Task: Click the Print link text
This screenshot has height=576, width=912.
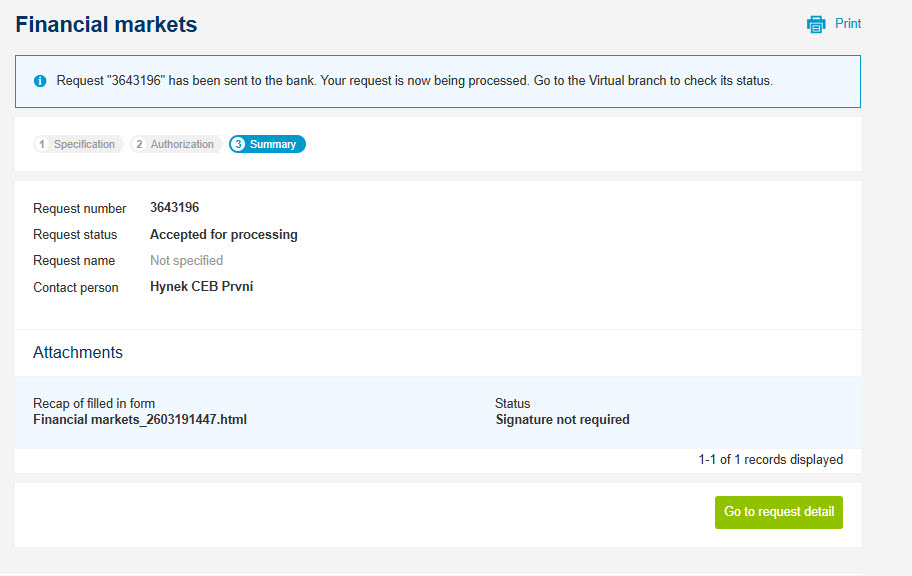Action: point(848,24)
